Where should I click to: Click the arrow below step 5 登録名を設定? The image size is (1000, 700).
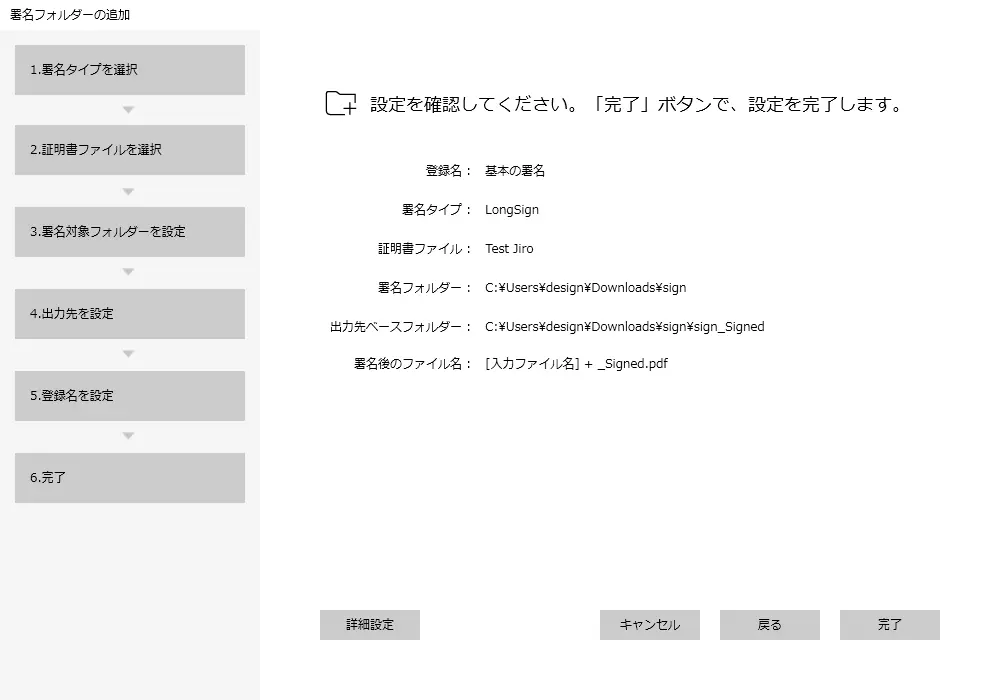tap(128, 436)
